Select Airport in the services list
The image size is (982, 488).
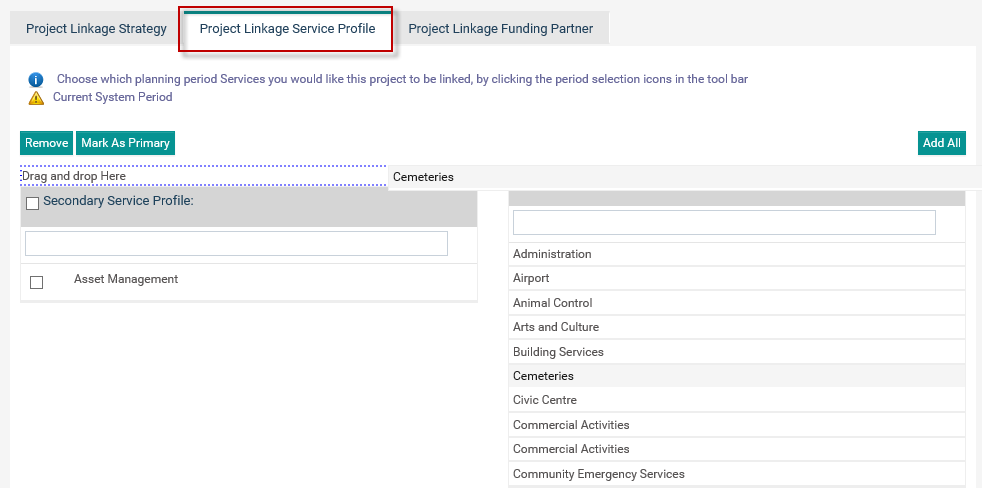[736, 278]
